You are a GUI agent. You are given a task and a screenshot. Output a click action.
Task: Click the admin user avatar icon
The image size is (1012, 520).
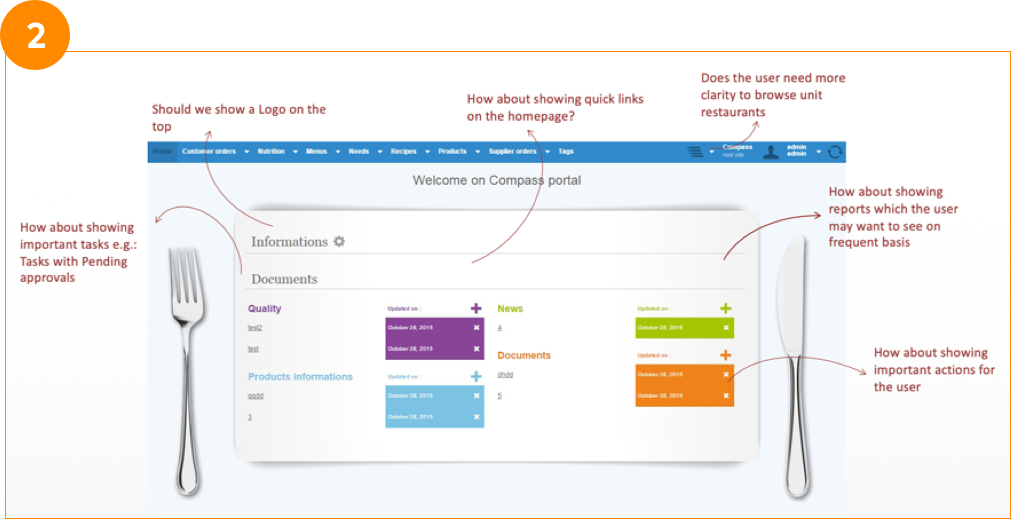(x=771, y=152)
